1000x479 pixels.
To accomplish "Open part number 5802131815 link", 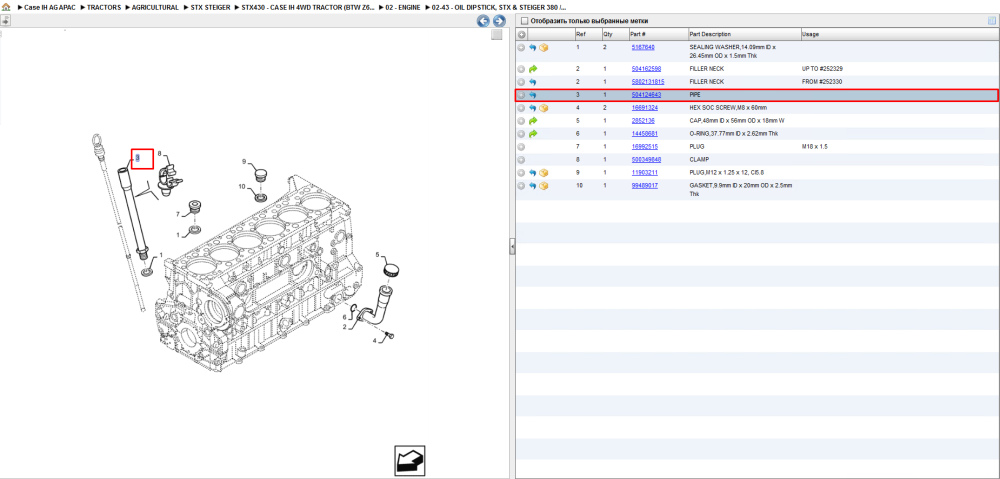I will (648, 82).
